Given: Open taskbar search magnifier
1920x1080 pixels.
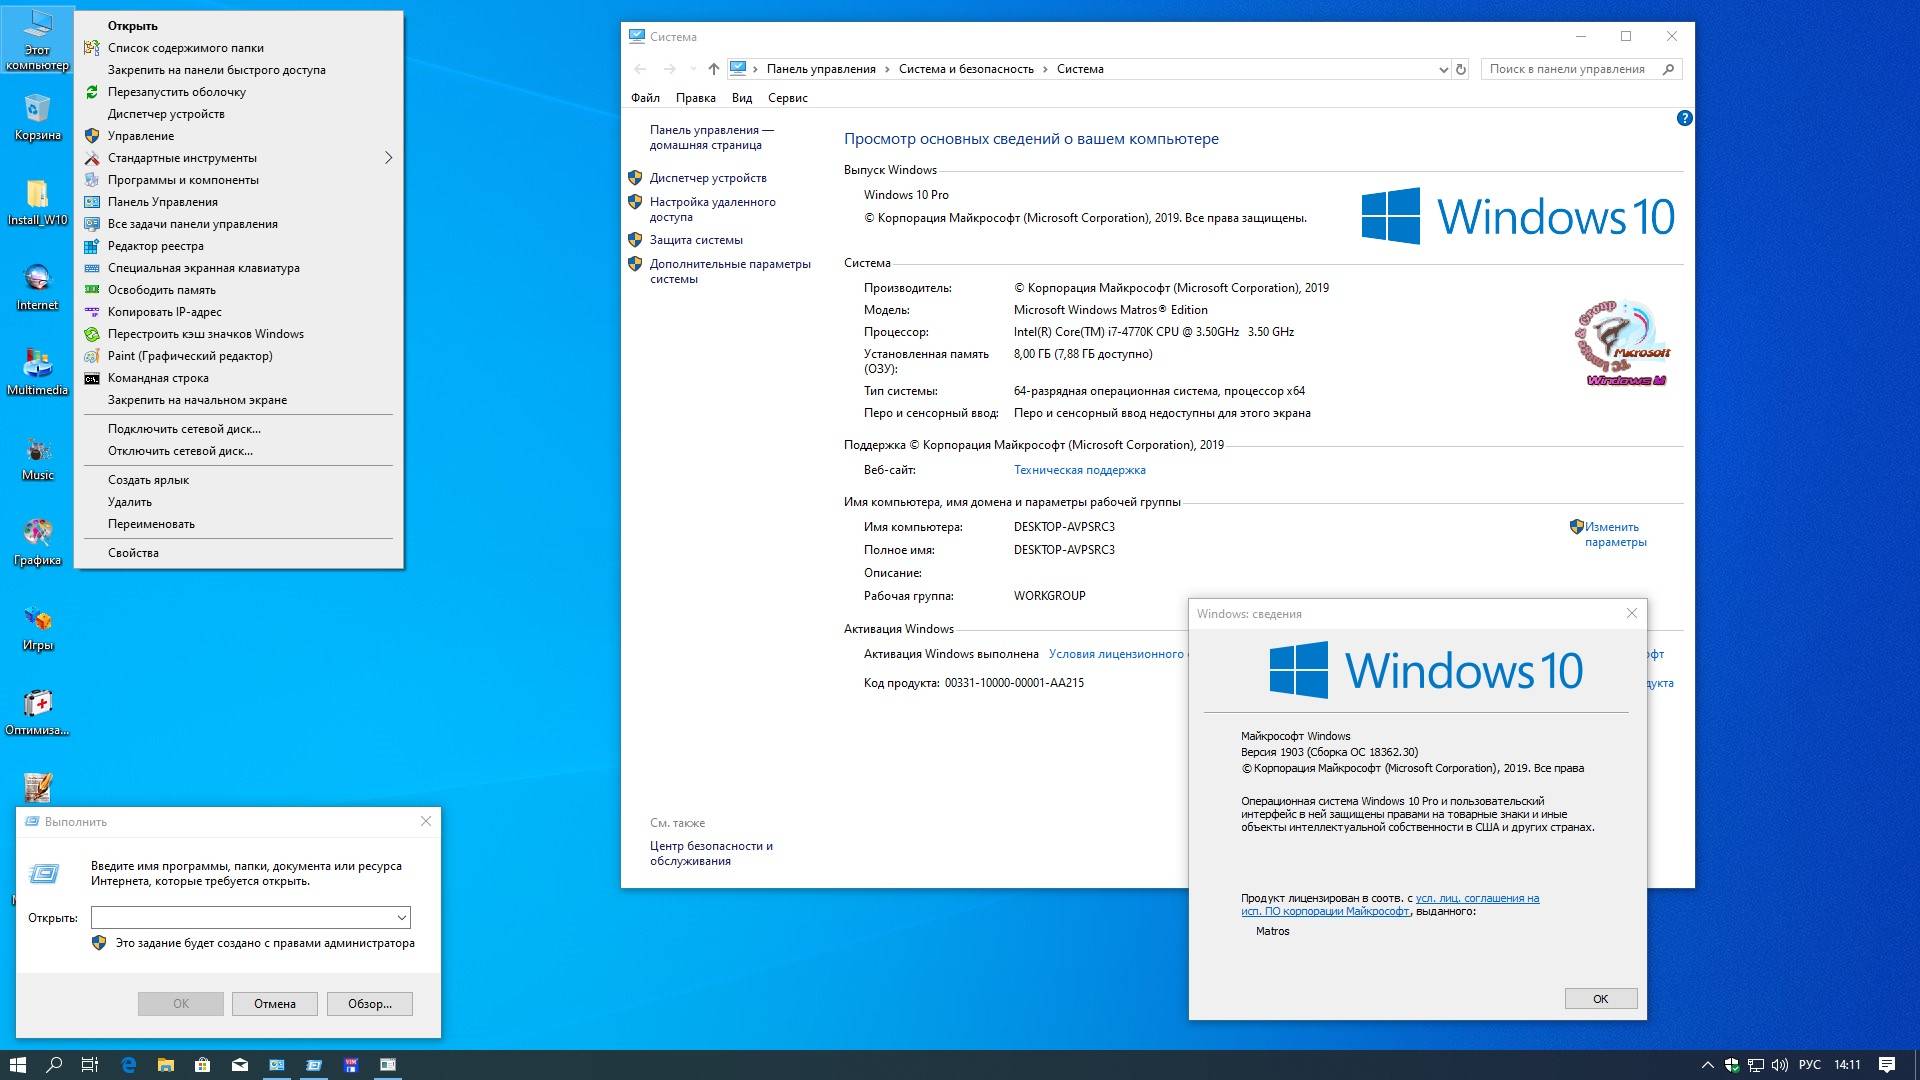Looking at the screenshot, I should pos(55,1065).
